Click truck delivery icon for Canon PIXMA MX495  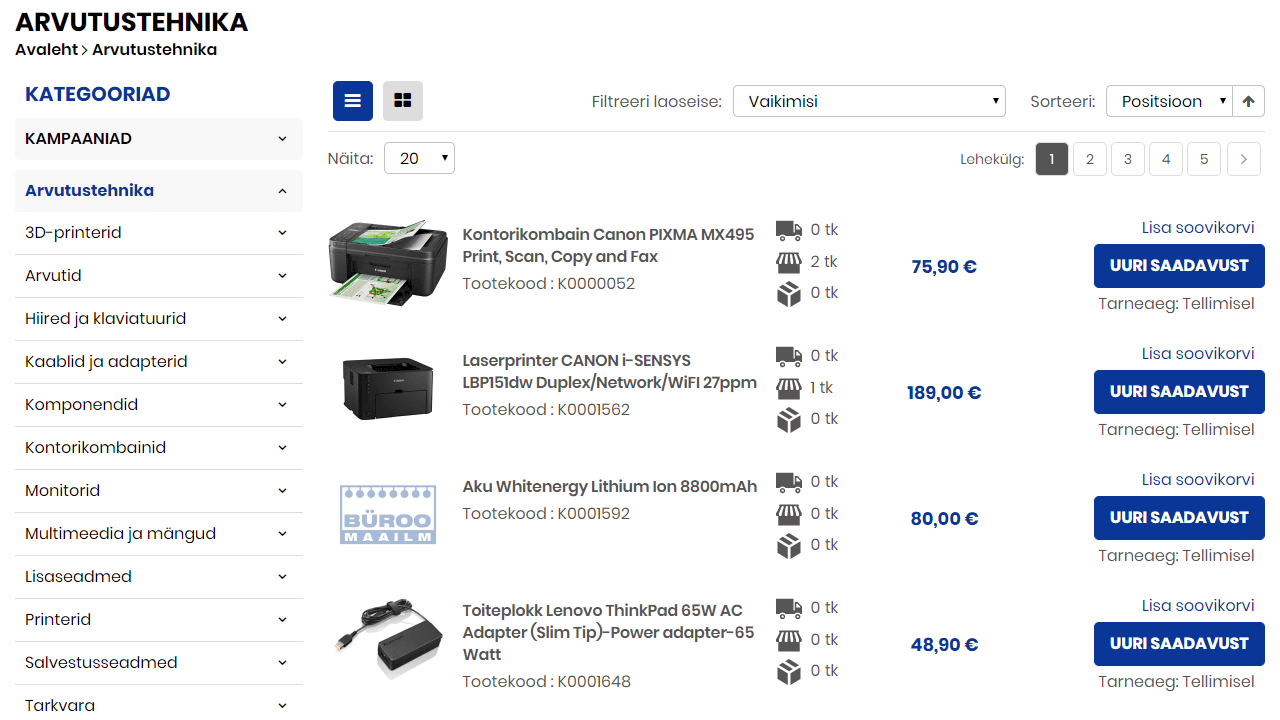(789, 231)
